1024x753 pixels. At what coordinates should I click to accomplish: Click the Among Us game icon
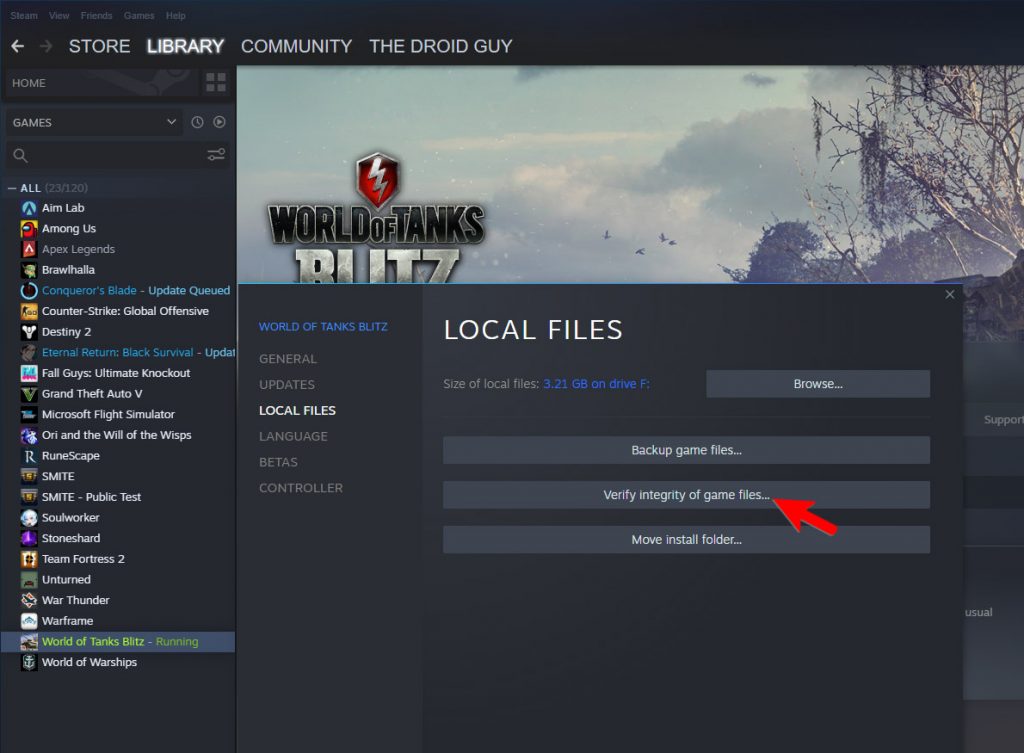[x=29, y=229]
